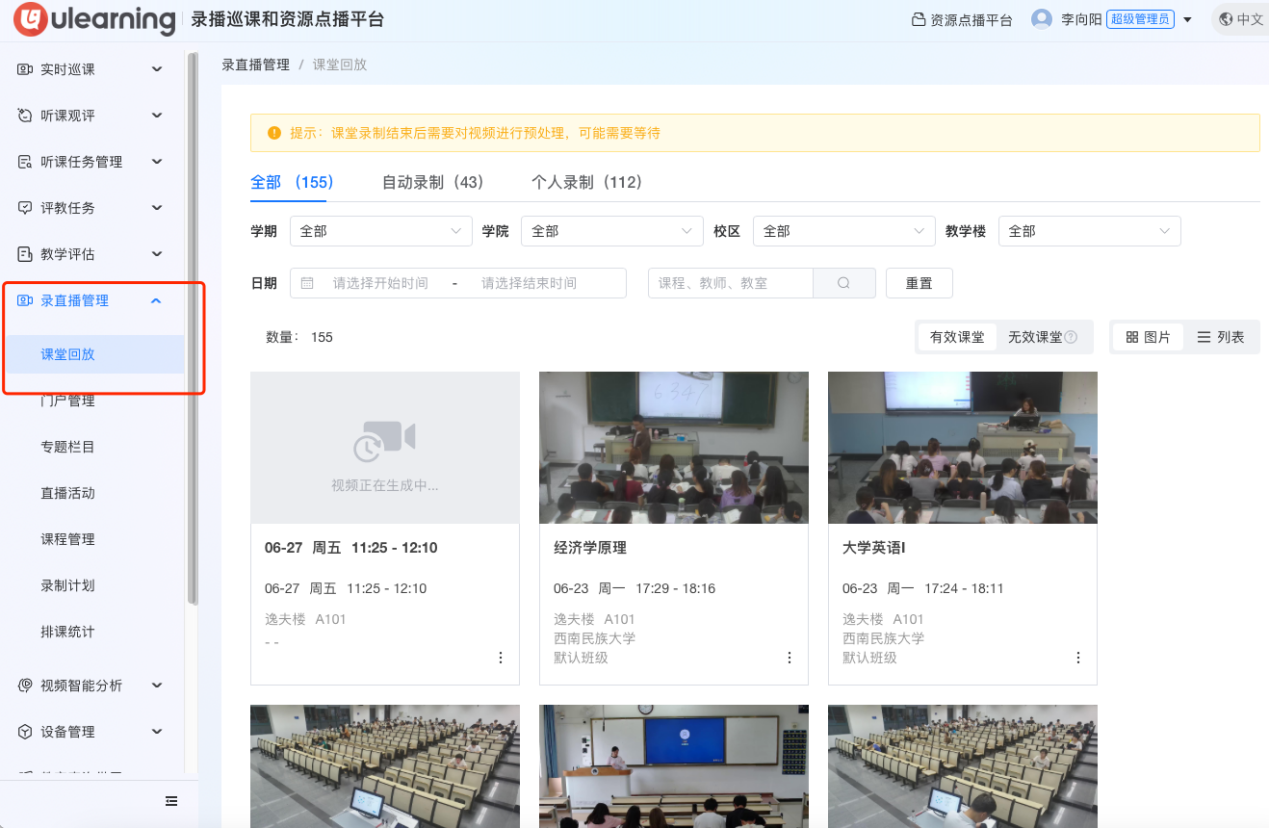Click the globe language icon
Viewport: 1269px width, 828px height.
point(1226,20)
